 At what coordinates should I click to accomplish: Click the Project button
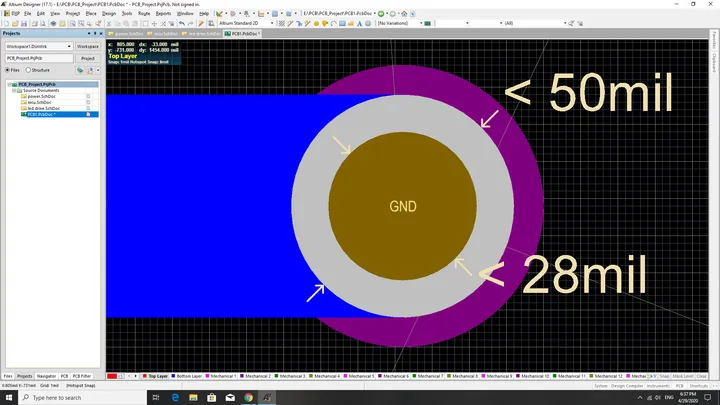(88, 58)
